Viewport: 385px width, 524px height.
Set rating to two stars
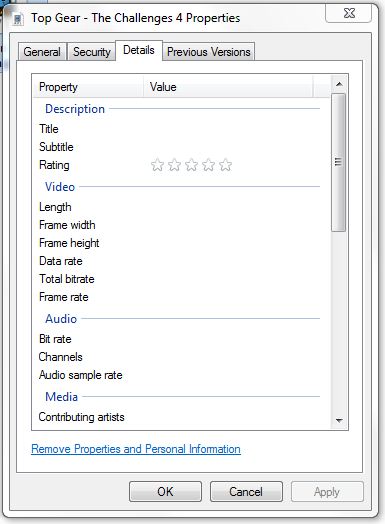[x=174, y=165]
